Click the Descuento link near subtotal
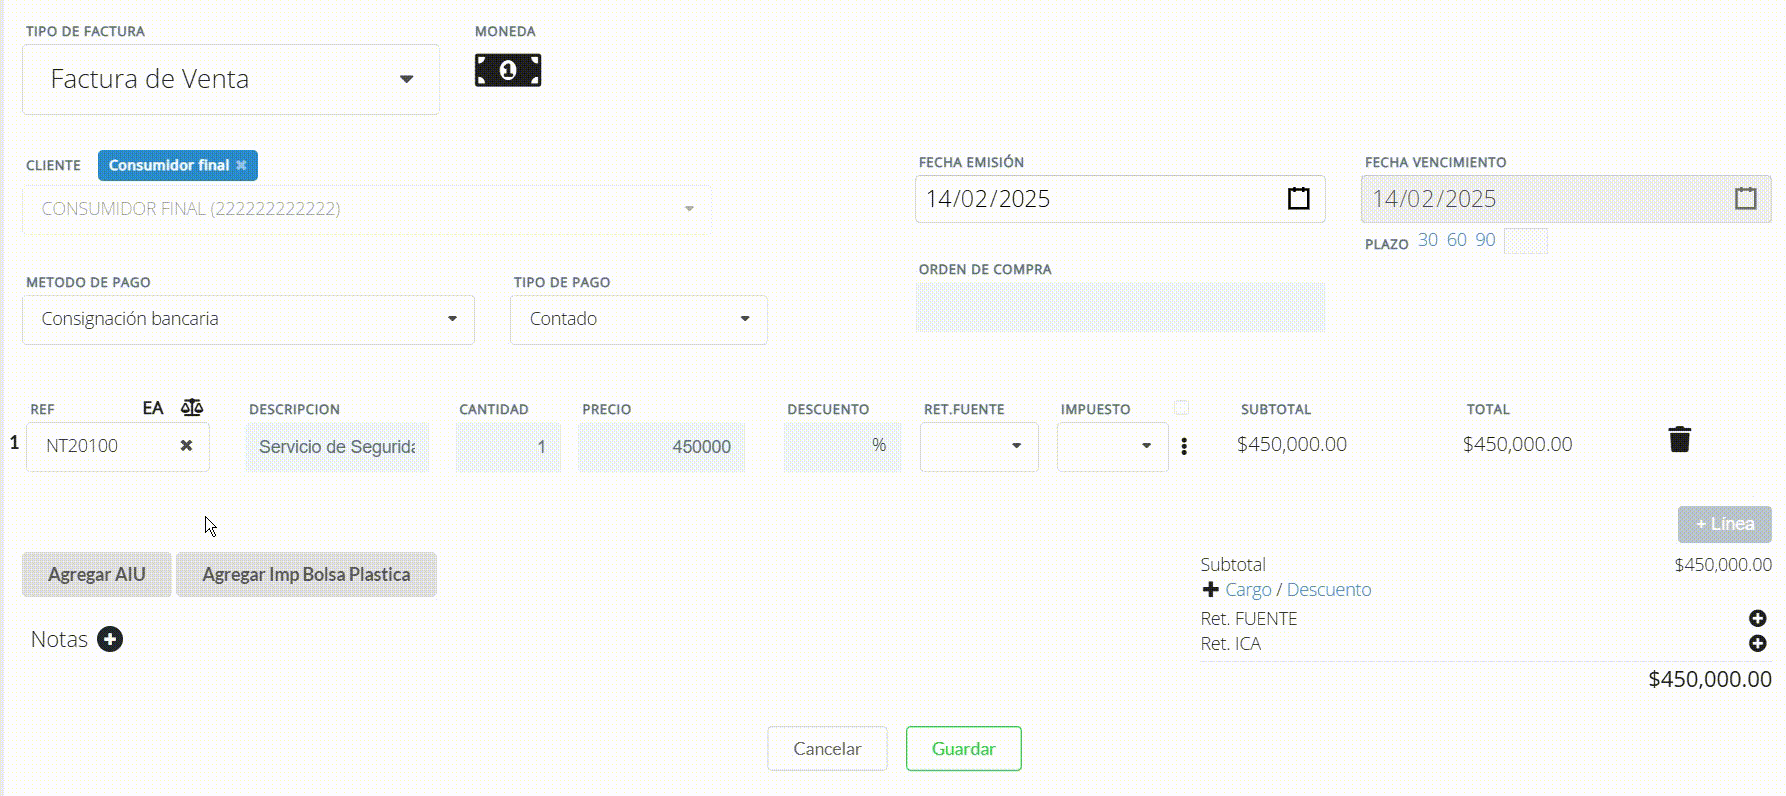 coord(1328,589)
